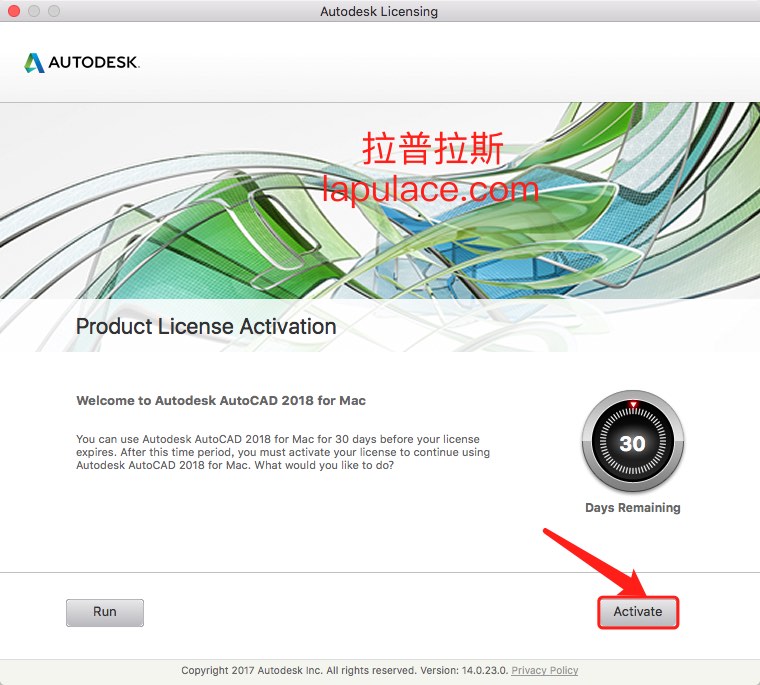This screenshot has width=760, height=685.
Task: Click the license expiration description paragraph
Action: [x=283, y=452]
